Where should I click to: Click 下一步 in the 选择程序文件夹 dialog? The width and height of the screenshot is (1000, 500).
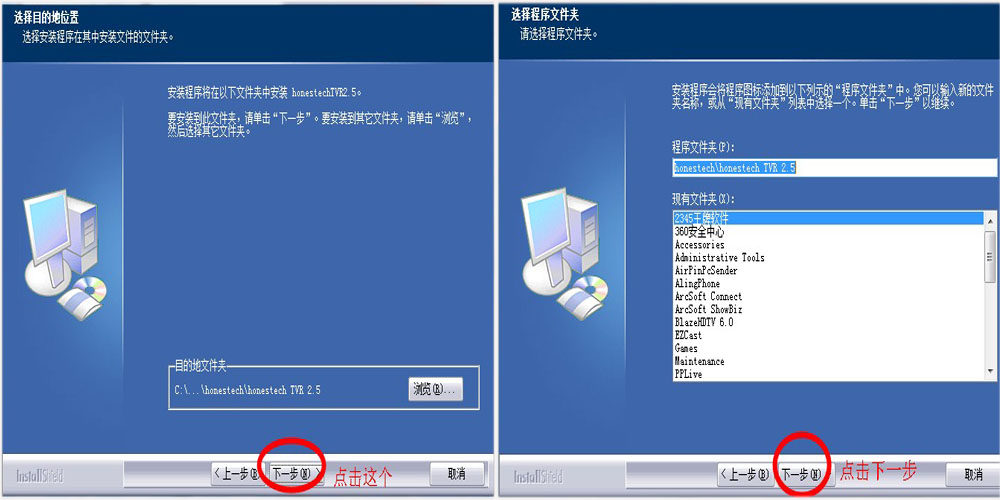tap(800, 474)
